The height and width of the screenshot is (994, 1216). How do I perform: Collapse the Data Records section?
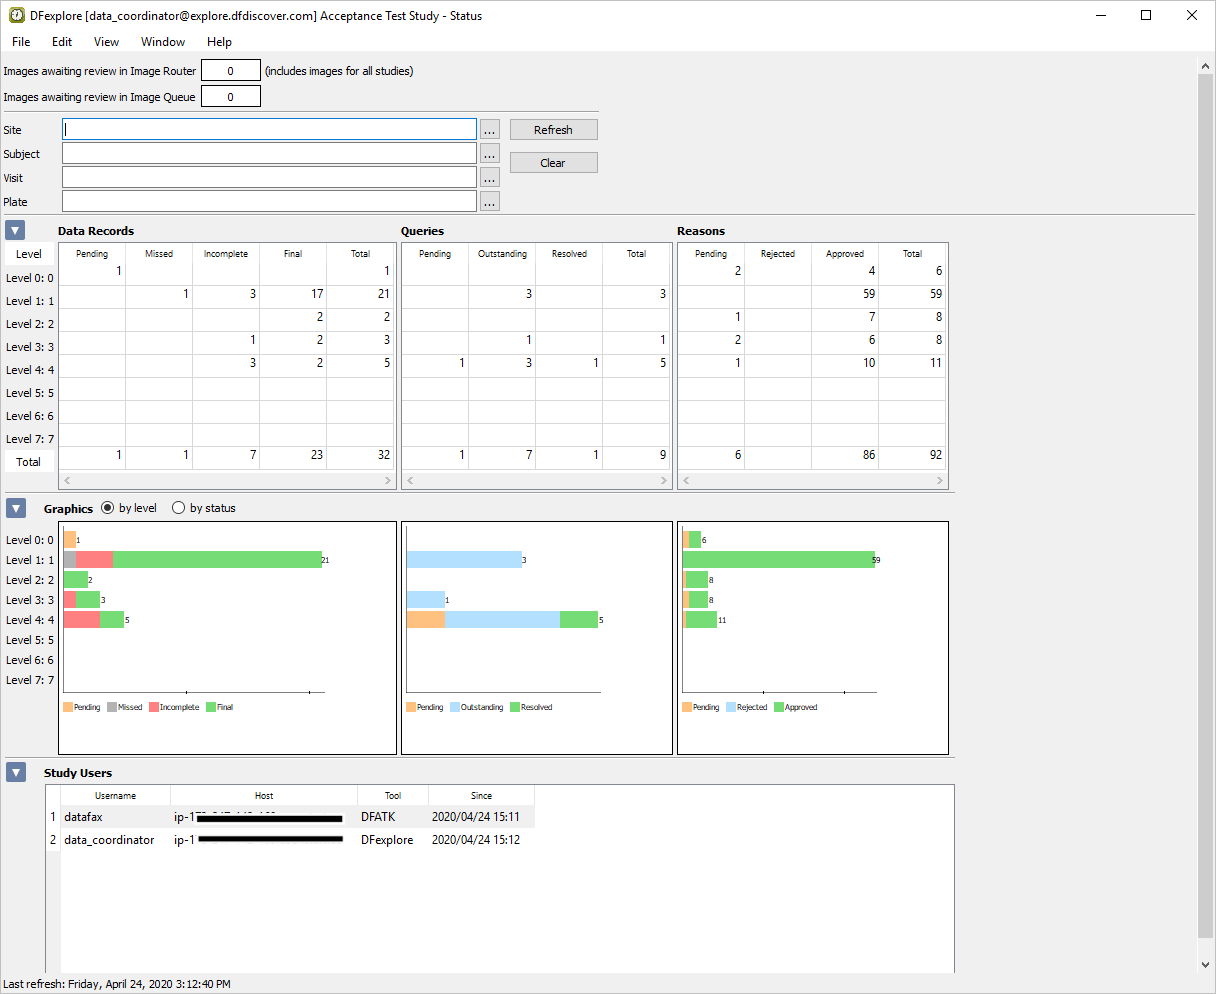click(x=15, y=231)
